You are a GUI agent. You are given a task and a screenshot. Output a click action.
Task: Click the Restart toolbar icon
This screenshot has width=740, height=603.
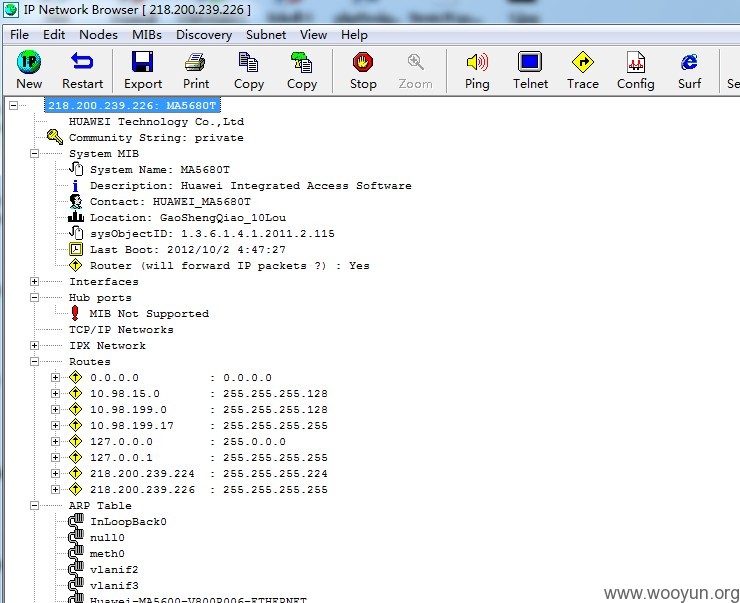(82, 61)
